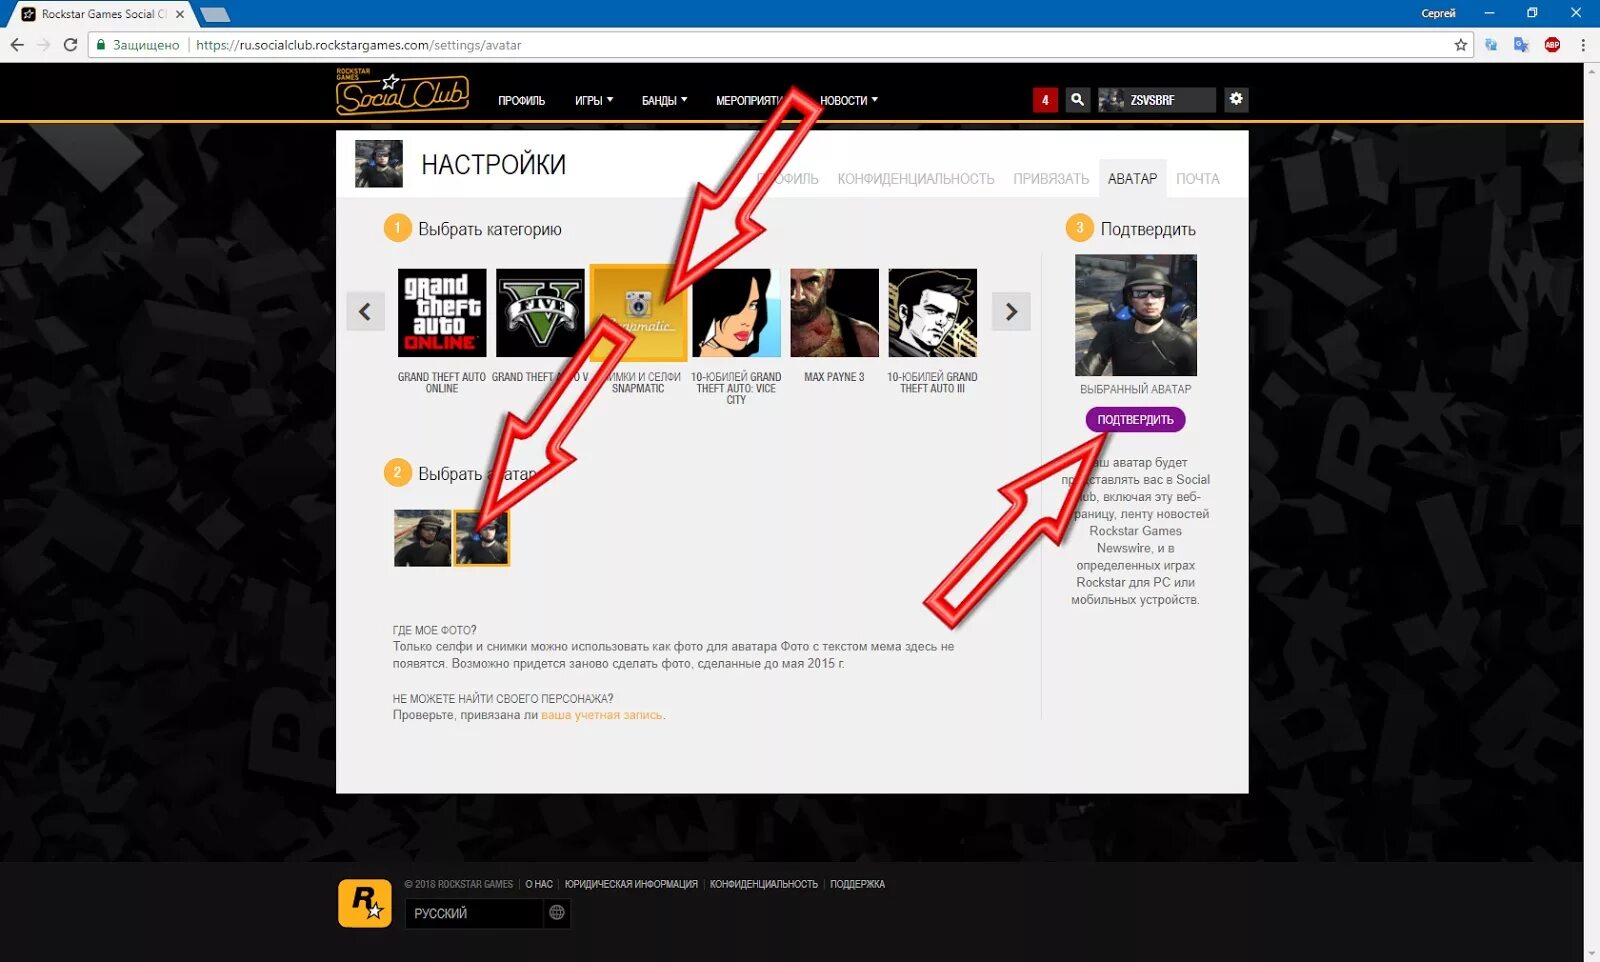The image size is (1600, 962).
Task: Open the ПОДДЕРЖКА footer link
Action: [857, 884]
